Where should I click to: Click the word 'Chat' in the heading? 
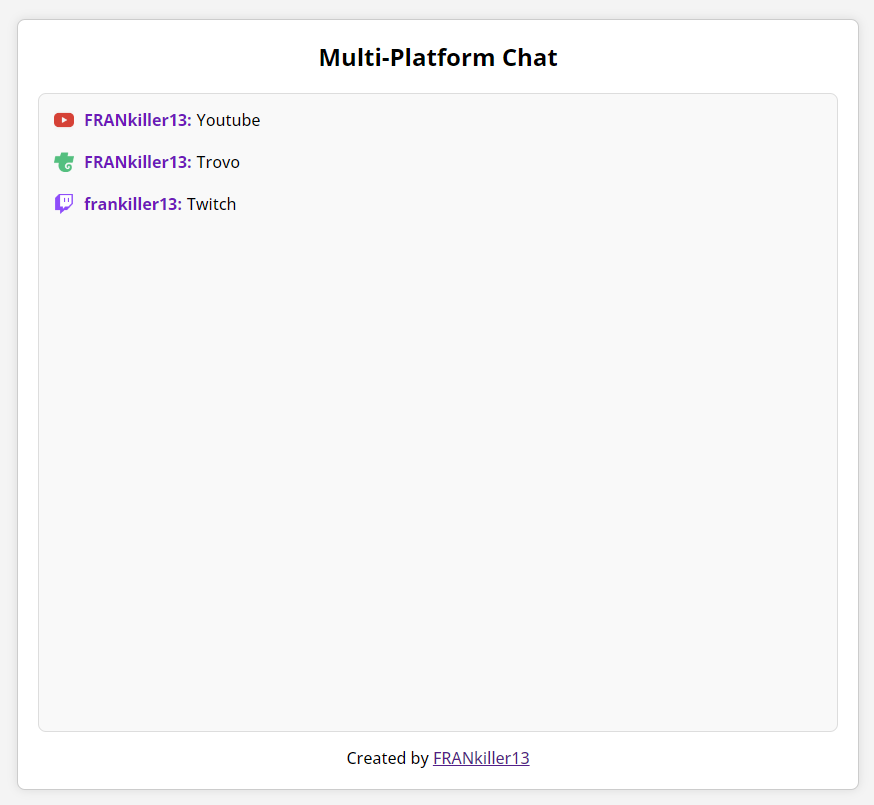tap(530, 57)
